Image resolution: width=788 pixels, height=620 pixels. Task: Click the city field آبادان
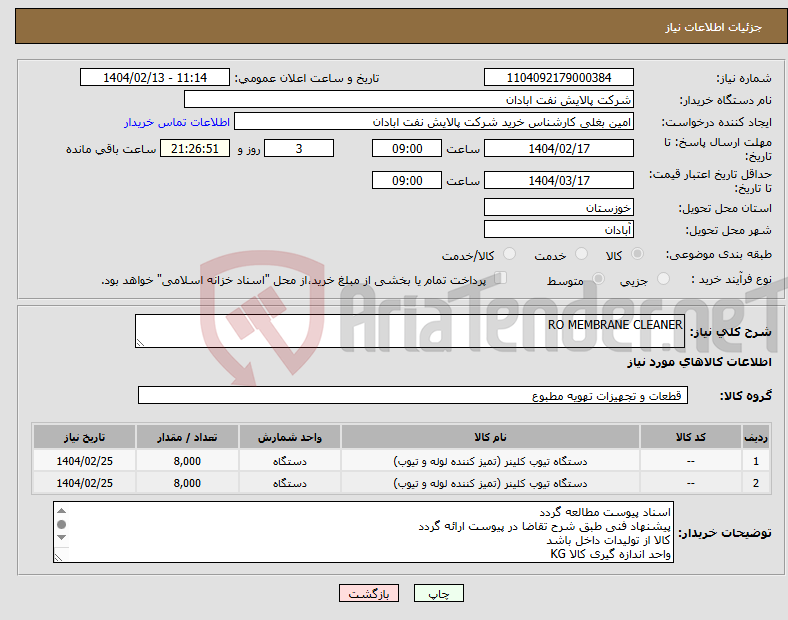(x=558, y=229)
